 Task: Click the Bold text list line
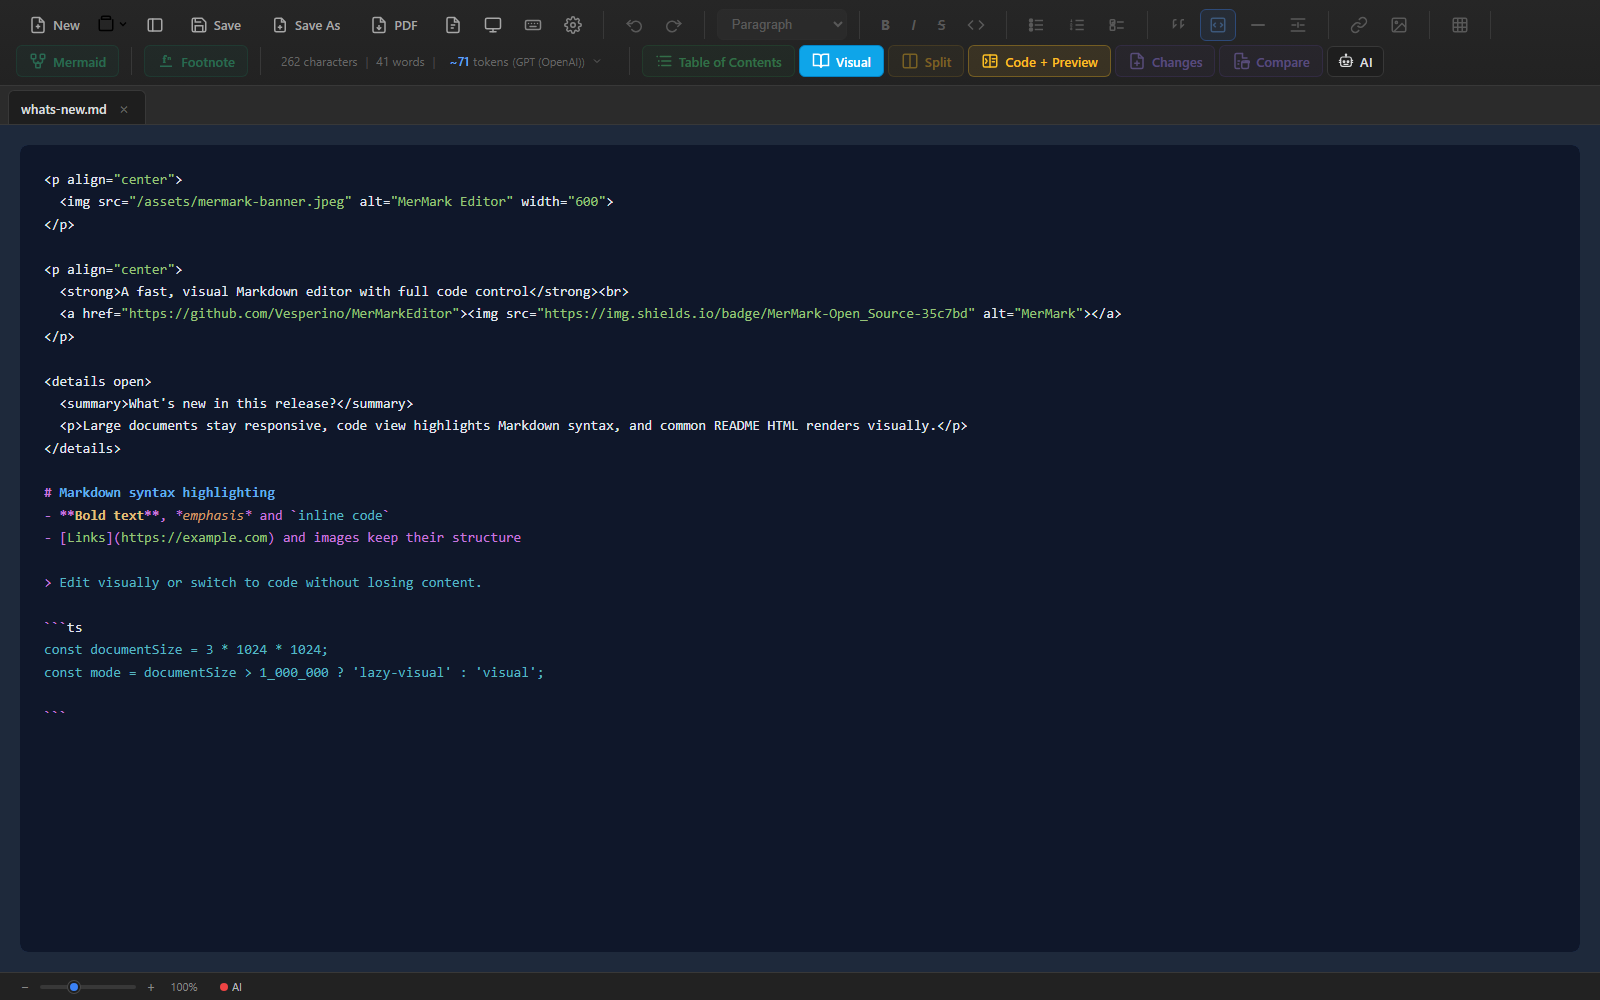tap(217, 516)
